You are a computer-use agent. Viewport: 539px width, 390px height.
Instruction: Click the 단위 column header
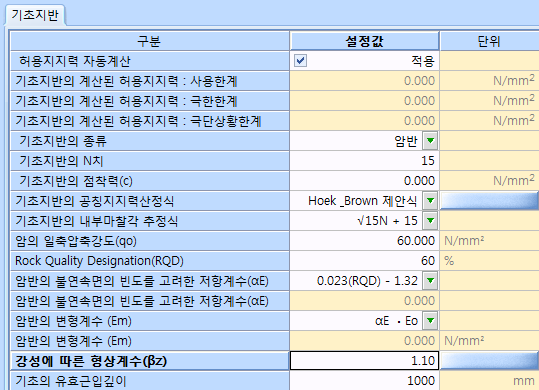490,41
